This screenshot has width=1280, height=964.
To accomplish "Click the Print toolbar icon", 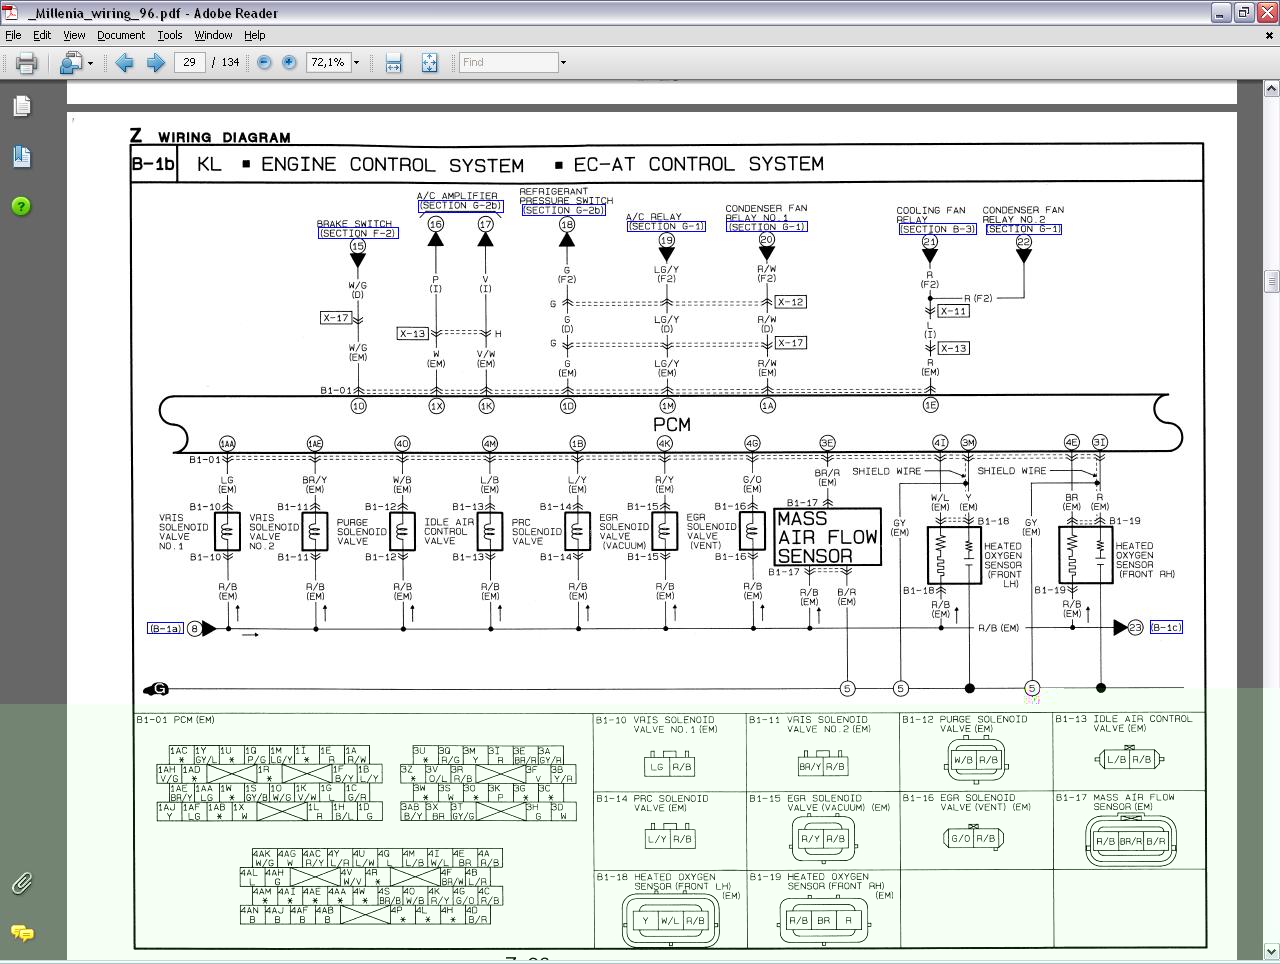I will (27, 63).
